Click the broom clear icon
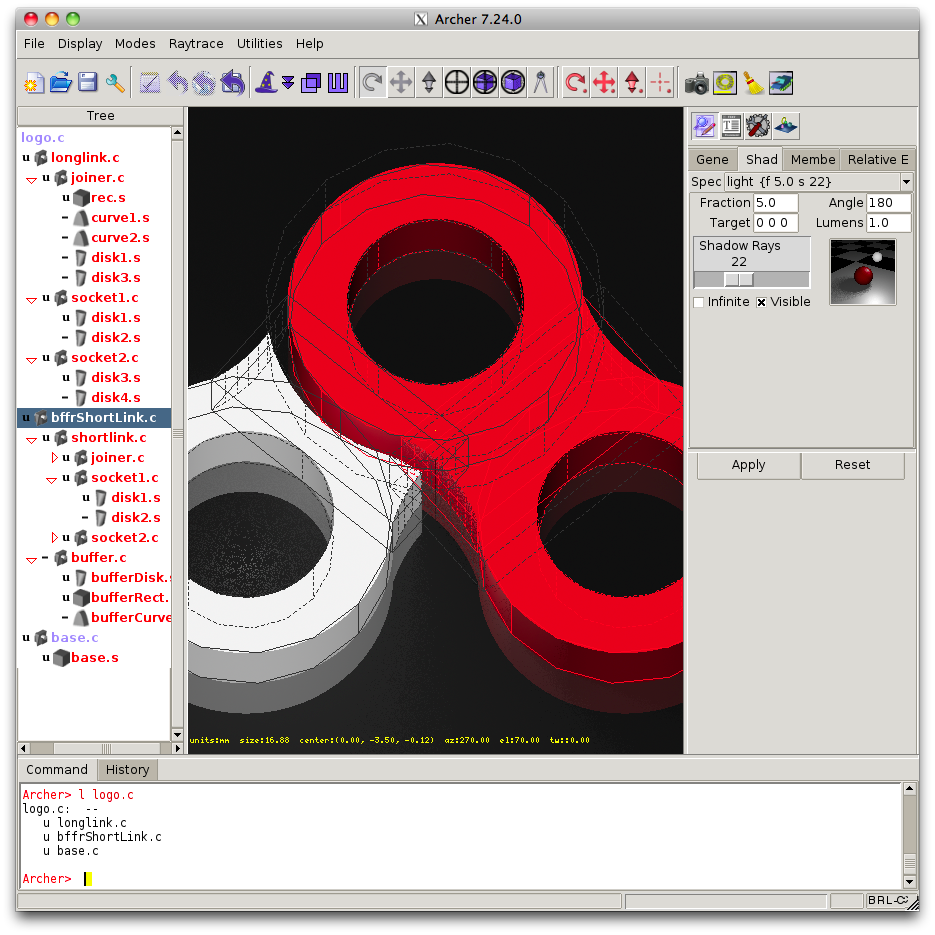935x935 pixels. (x=753, y=83)
